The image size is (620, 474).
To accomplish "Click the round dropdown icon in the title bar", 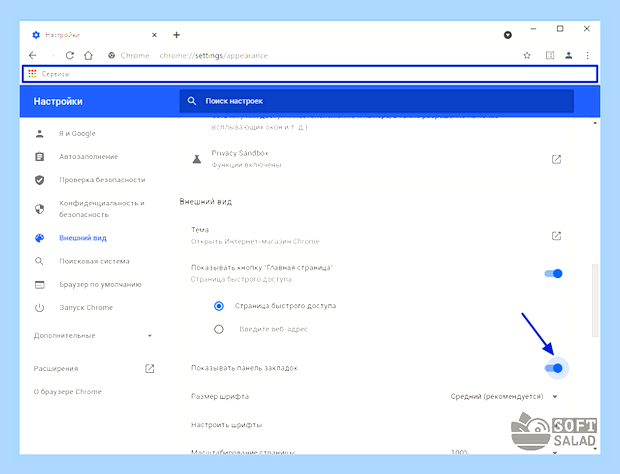I will [508, 35].
